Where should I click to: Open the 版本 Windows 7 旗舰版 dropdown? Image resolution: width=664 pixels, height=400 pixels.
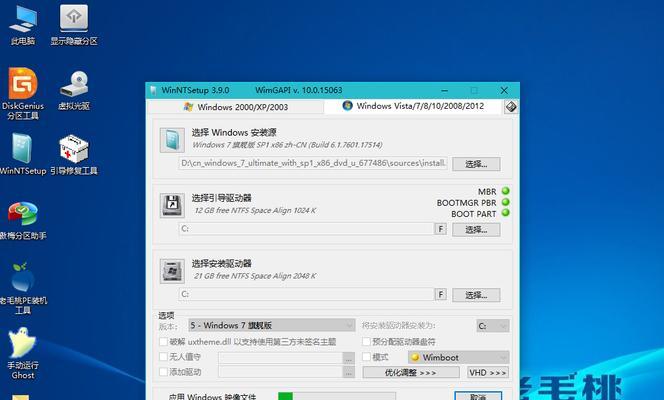click(x=271, y=326)
